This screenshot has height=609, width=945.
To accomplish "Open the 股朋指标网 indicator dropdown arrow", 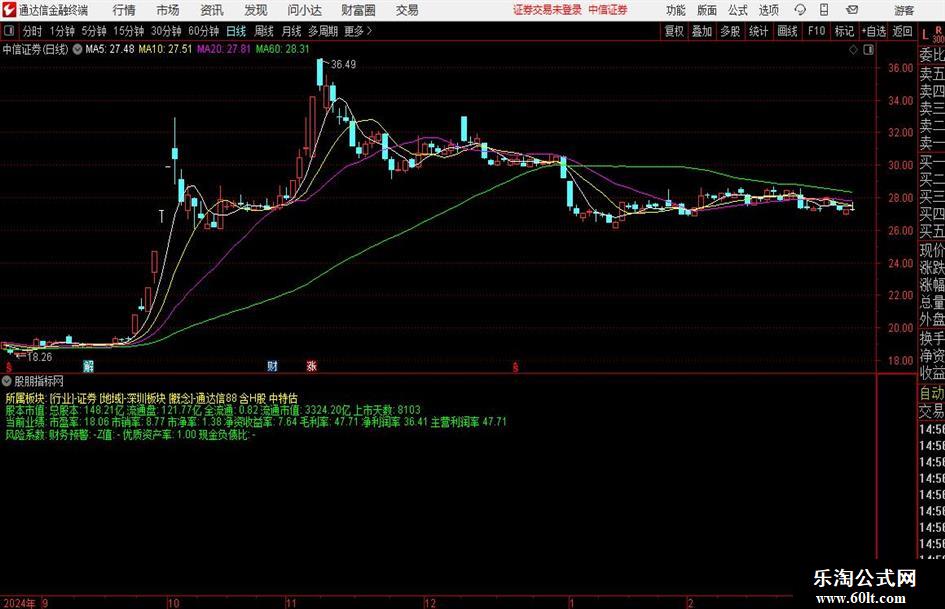I will click(7, 382).
